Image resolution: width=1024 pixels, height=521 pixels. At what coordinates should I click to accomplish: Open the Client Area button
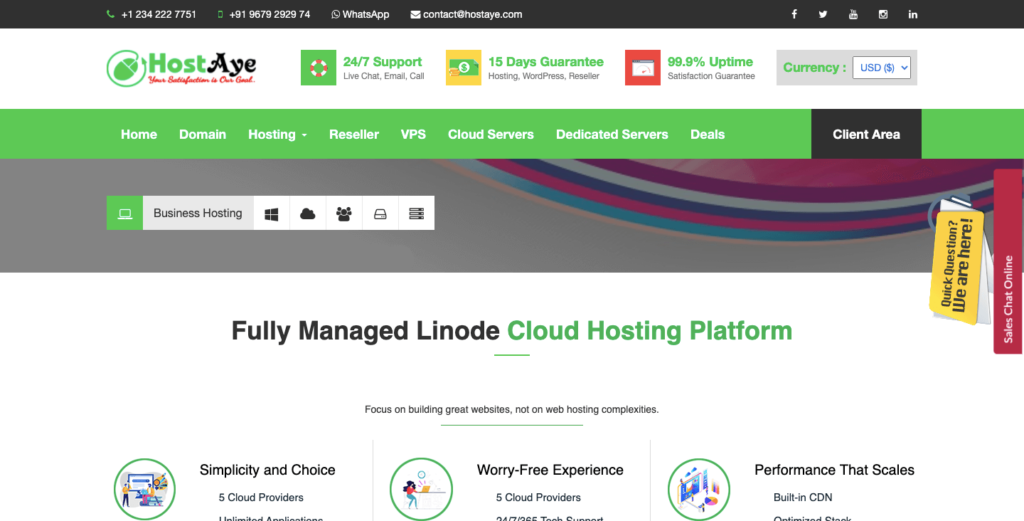coord(866,134)
